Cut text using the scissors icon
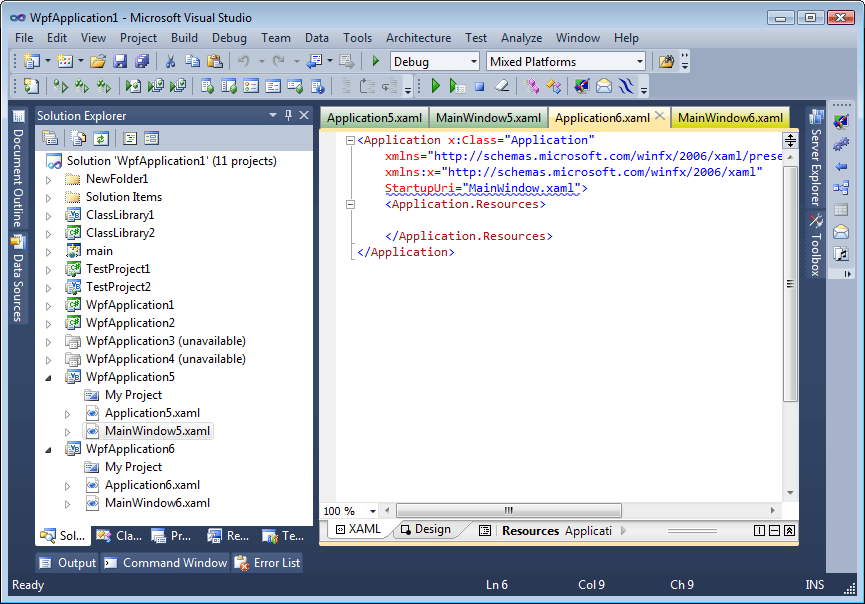The height and width of the screenshot is (604, 865). coord(170,61)
